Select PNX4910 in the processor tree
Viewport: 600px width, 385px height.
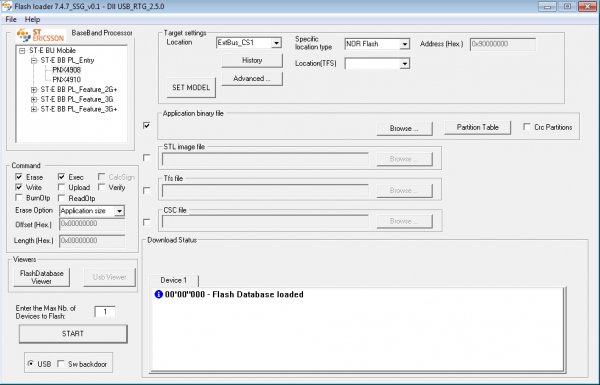pyautogui.click(x=67, y=80)
